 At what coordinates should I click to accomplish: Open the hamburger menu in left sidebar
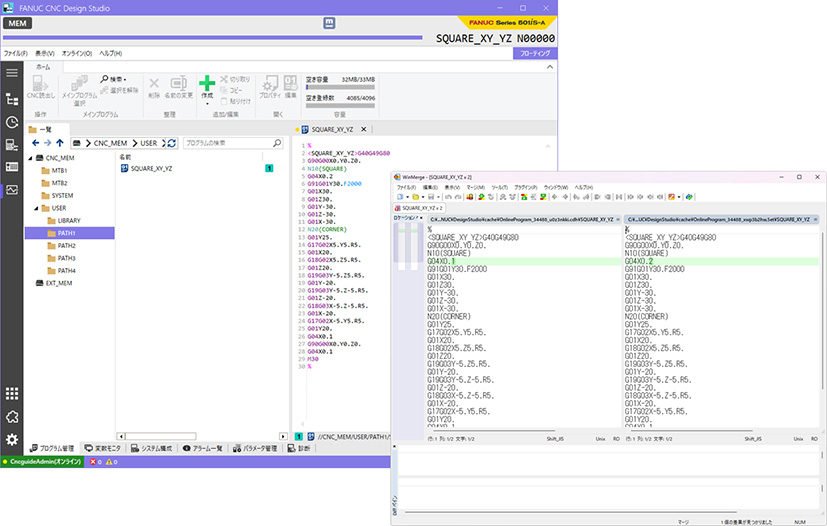[x=12, y=72]
